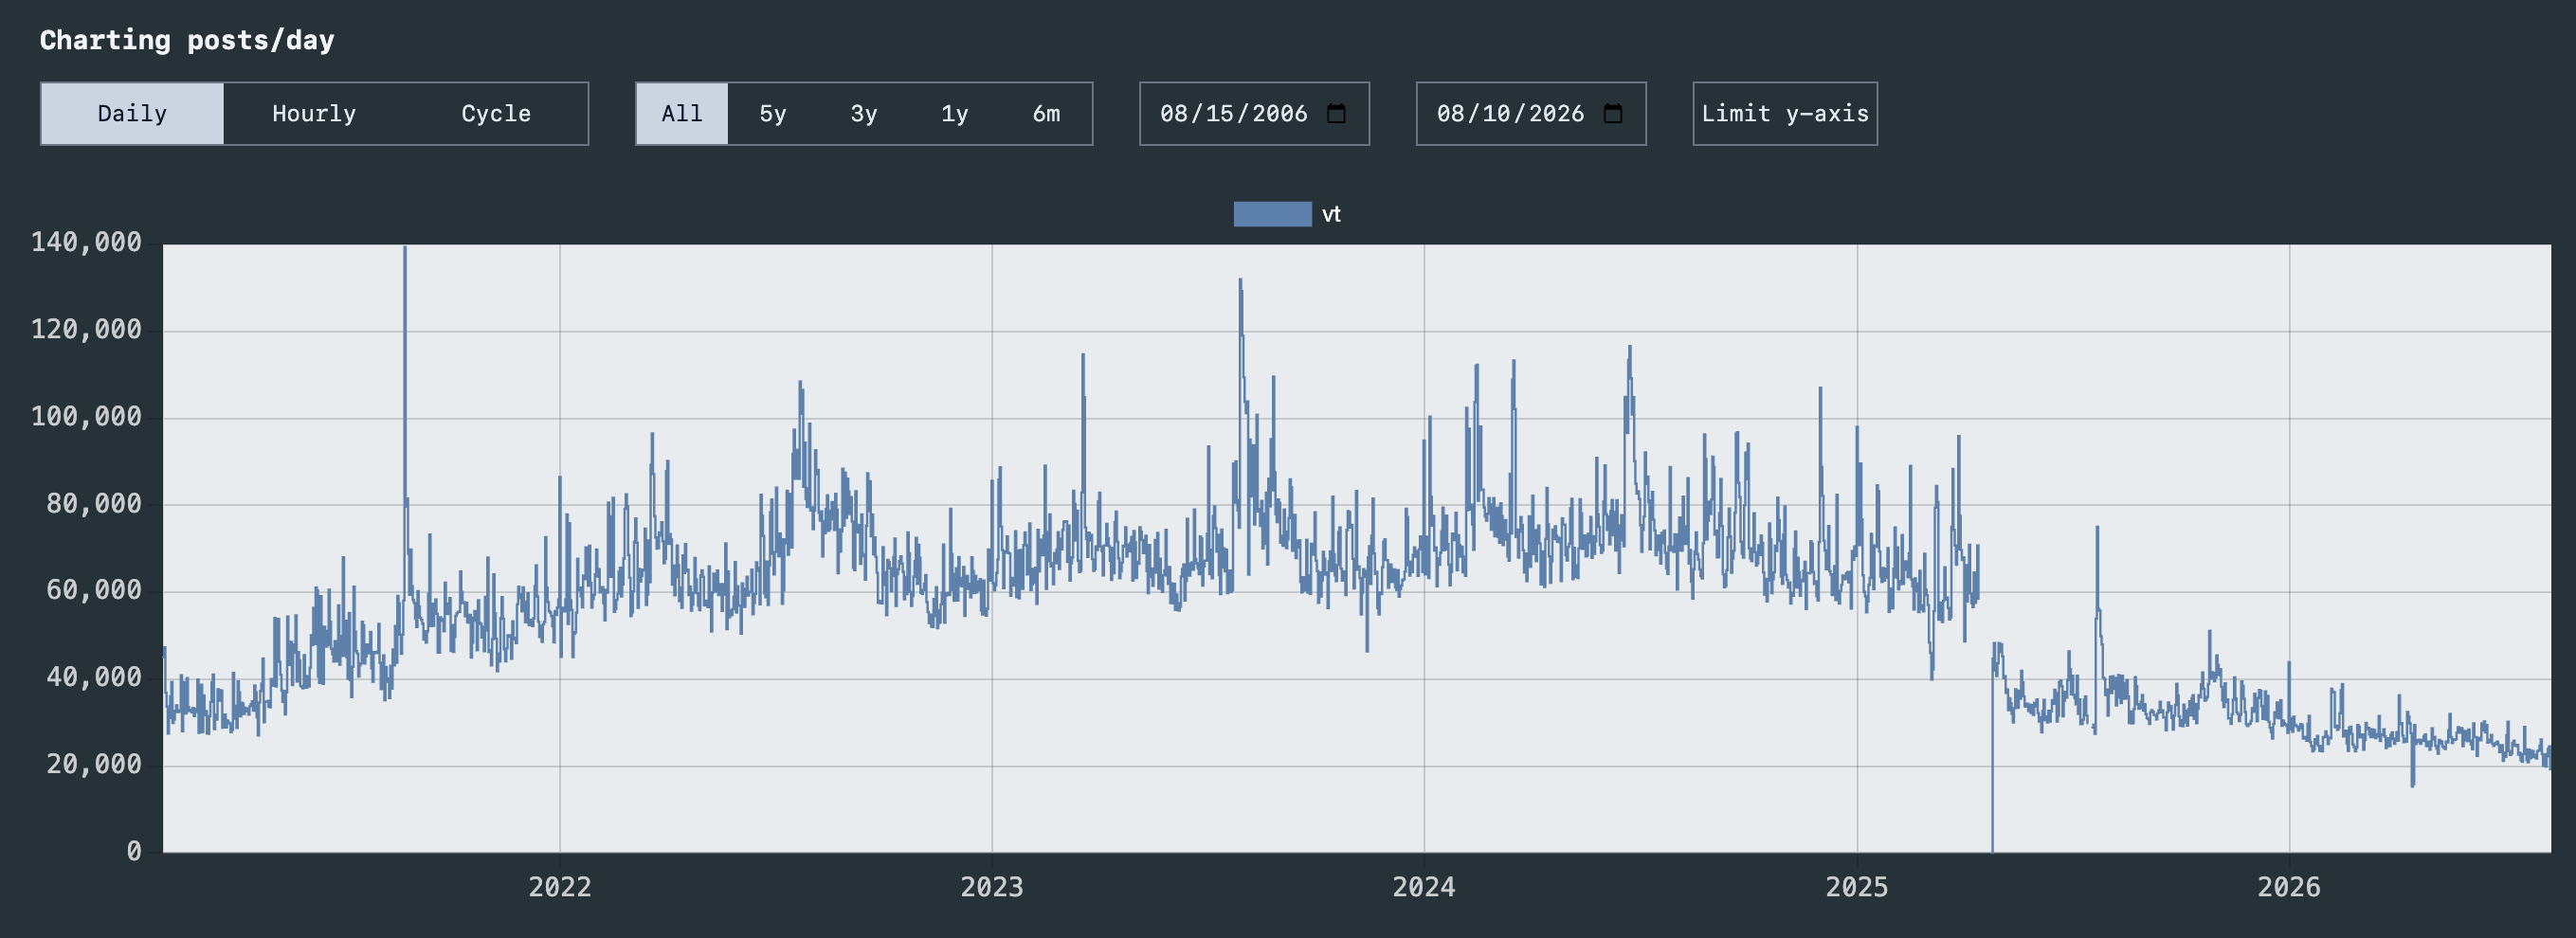Click the 40,000 y-axis label
The image size is (2576, 938).
(x=94, y=677)
